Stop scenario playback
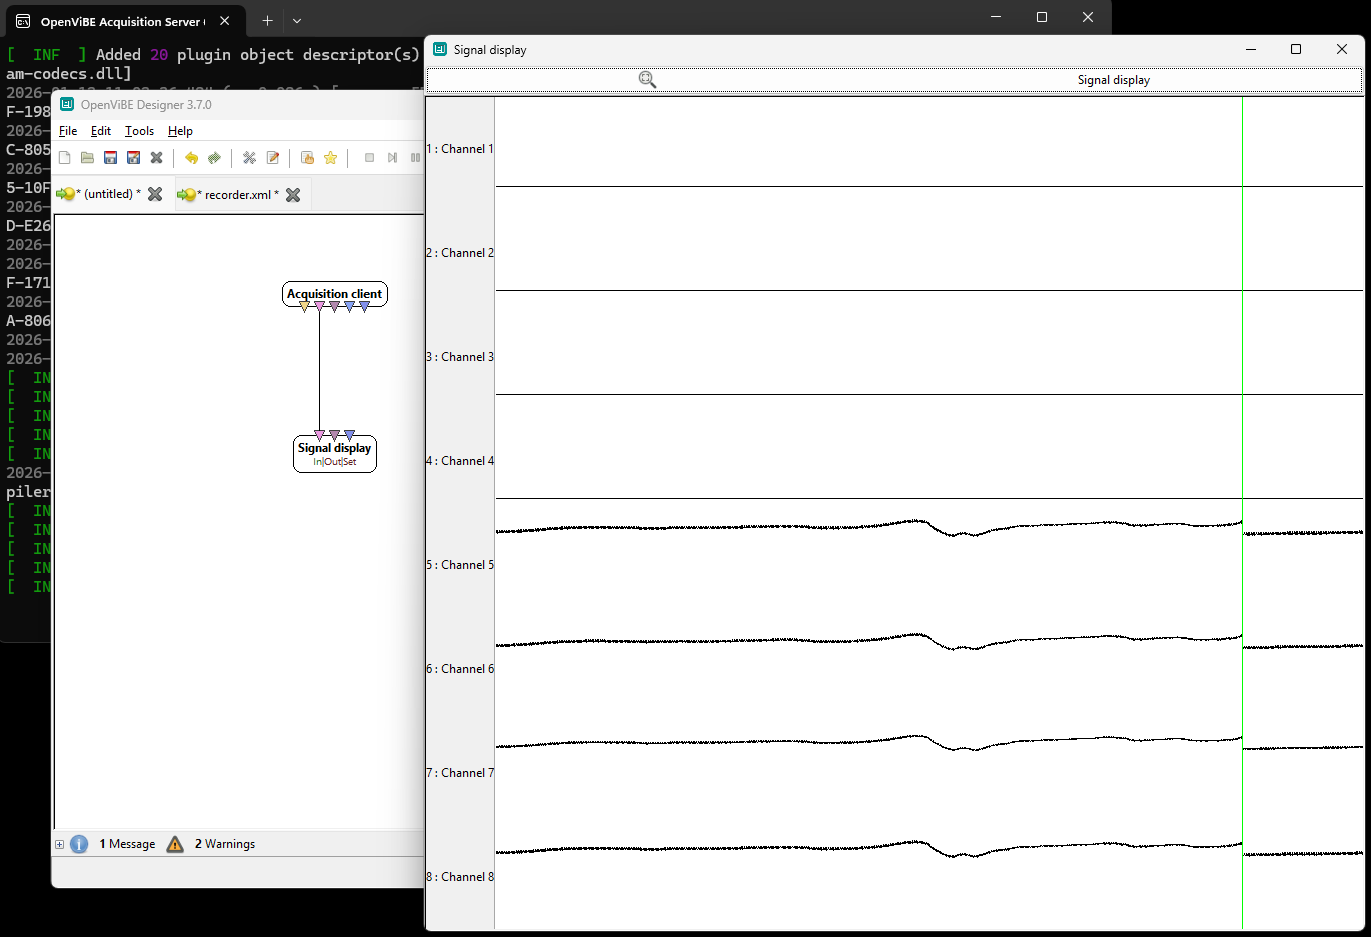The height and width of the screenshot is (937, 1371). click(x=368, y=157)
